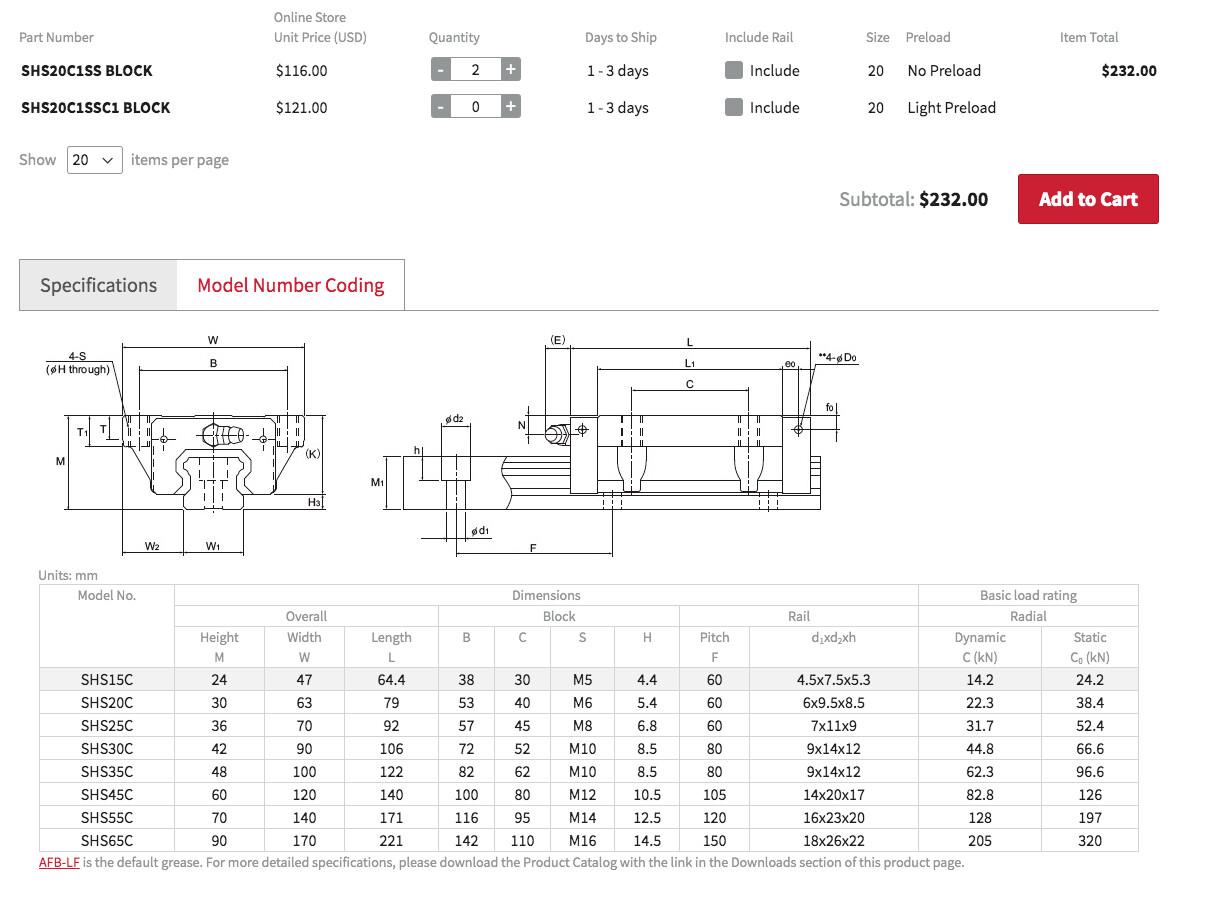Click the SHS45C model row label

tap(107, 795)
